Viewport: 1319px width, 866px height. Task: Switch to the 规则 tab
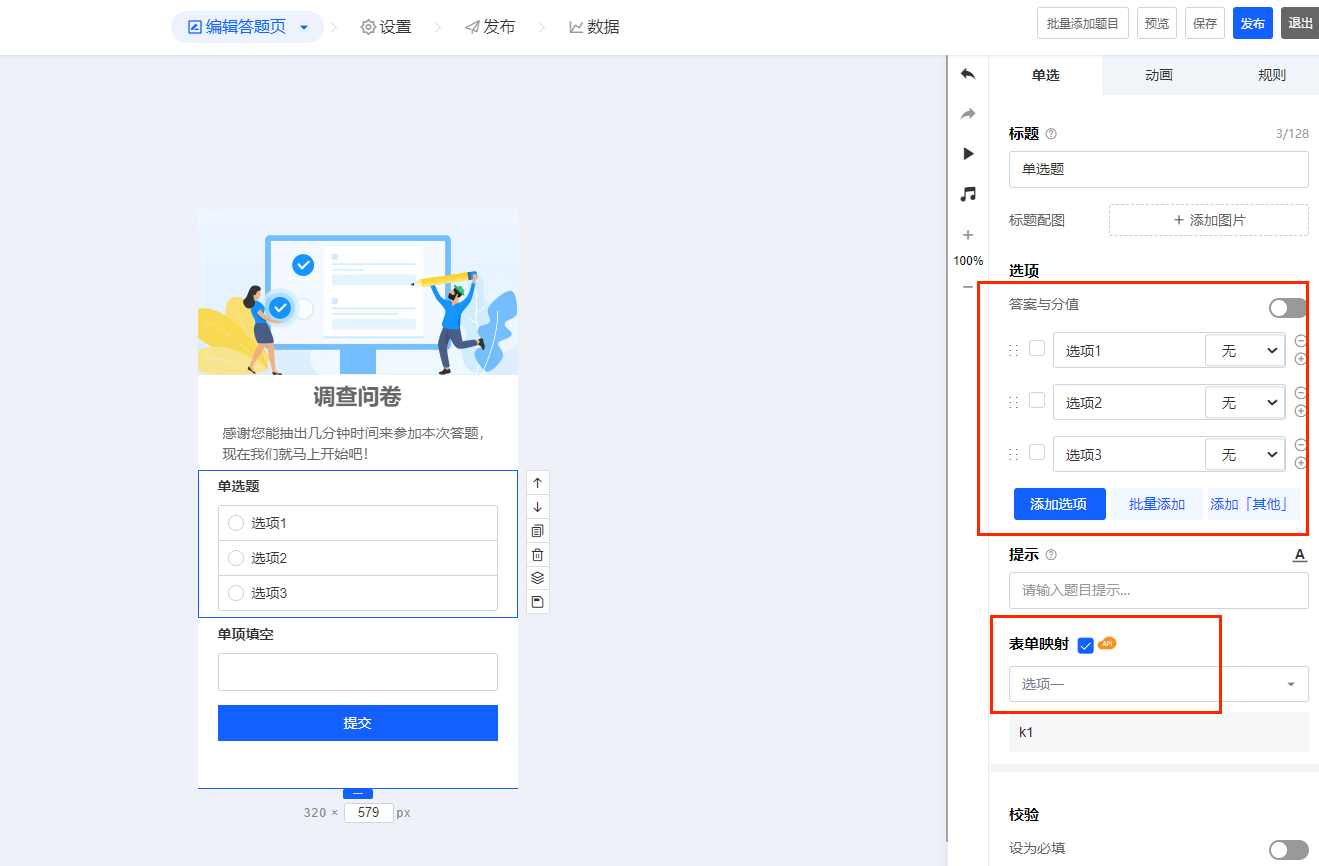coord(1271,75)
